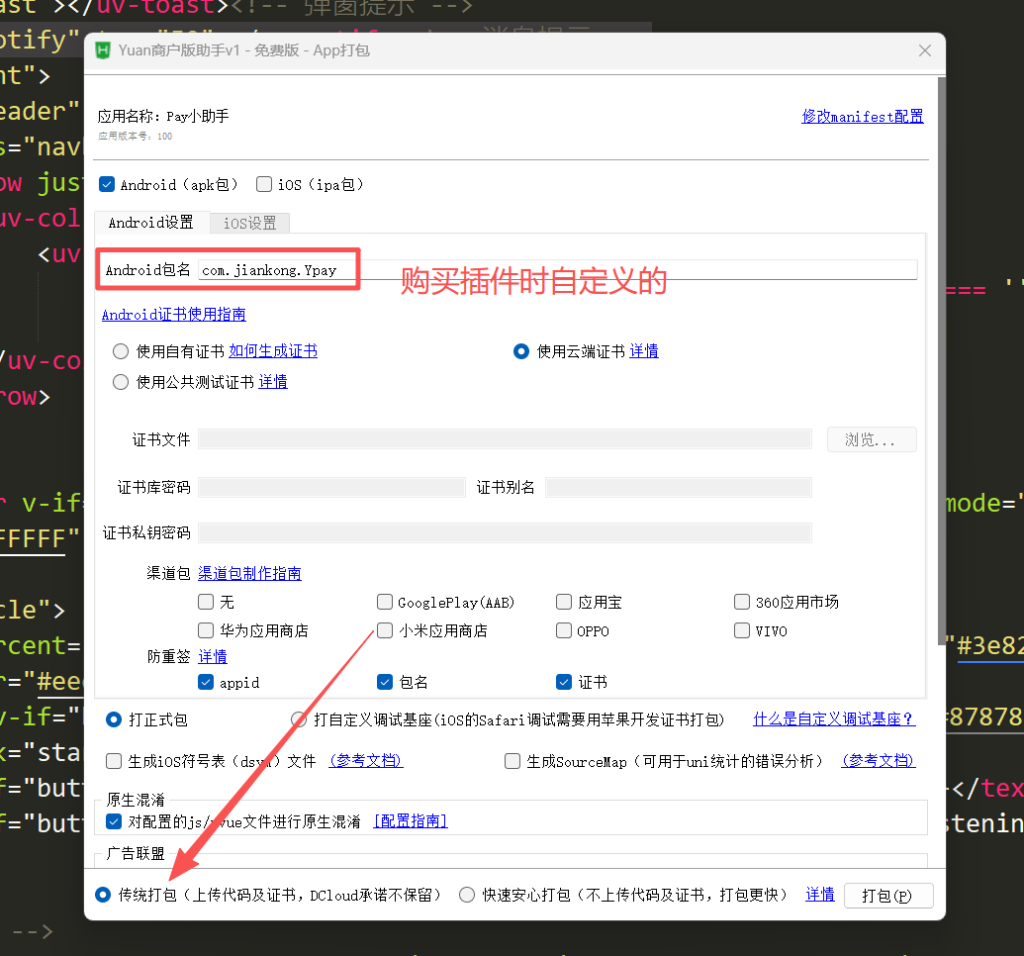Tick the 华为应用商店 channel checkbox
Image resolution: width=1024 pixels, height=956 pixels.
pyautogui.click(x=206, y=630)
